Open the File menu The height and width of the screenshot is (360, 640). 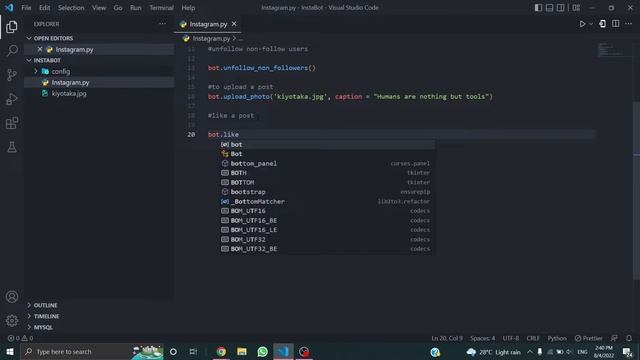26,8
